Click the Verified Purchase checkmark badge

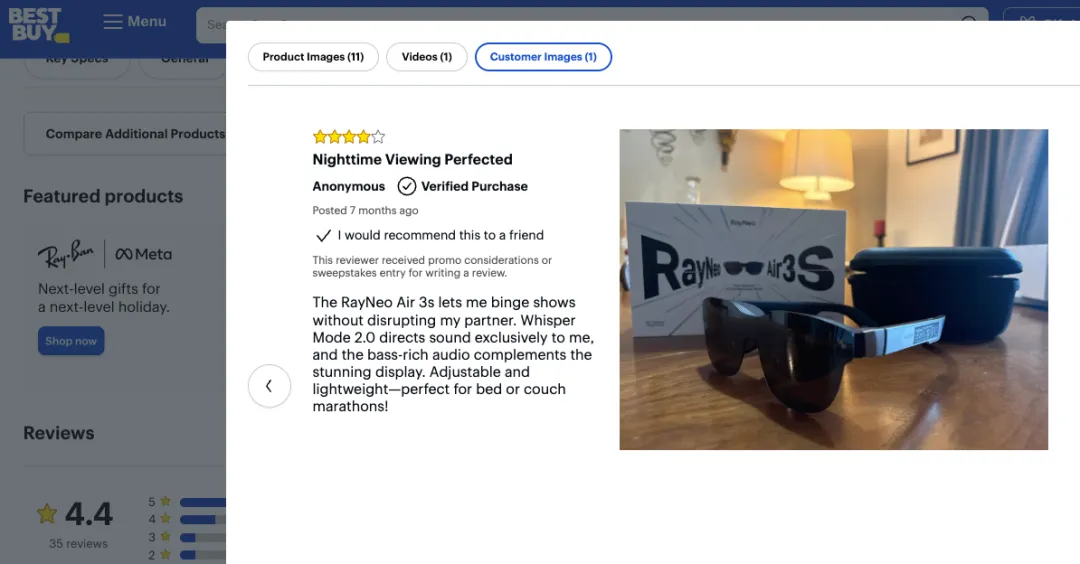[x=406, y=186]
